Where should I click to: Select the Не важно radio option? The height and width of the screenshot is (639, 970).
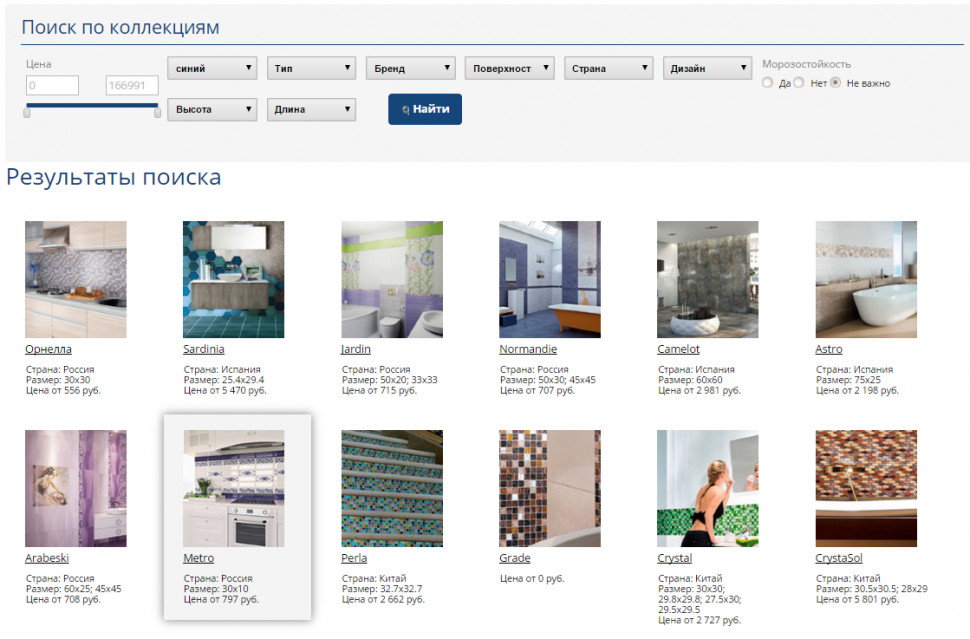(x=835, y=82)
